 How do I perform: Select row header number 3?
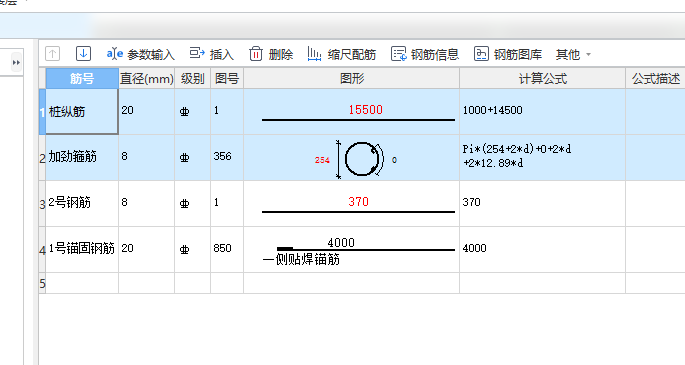pos(42,203)
